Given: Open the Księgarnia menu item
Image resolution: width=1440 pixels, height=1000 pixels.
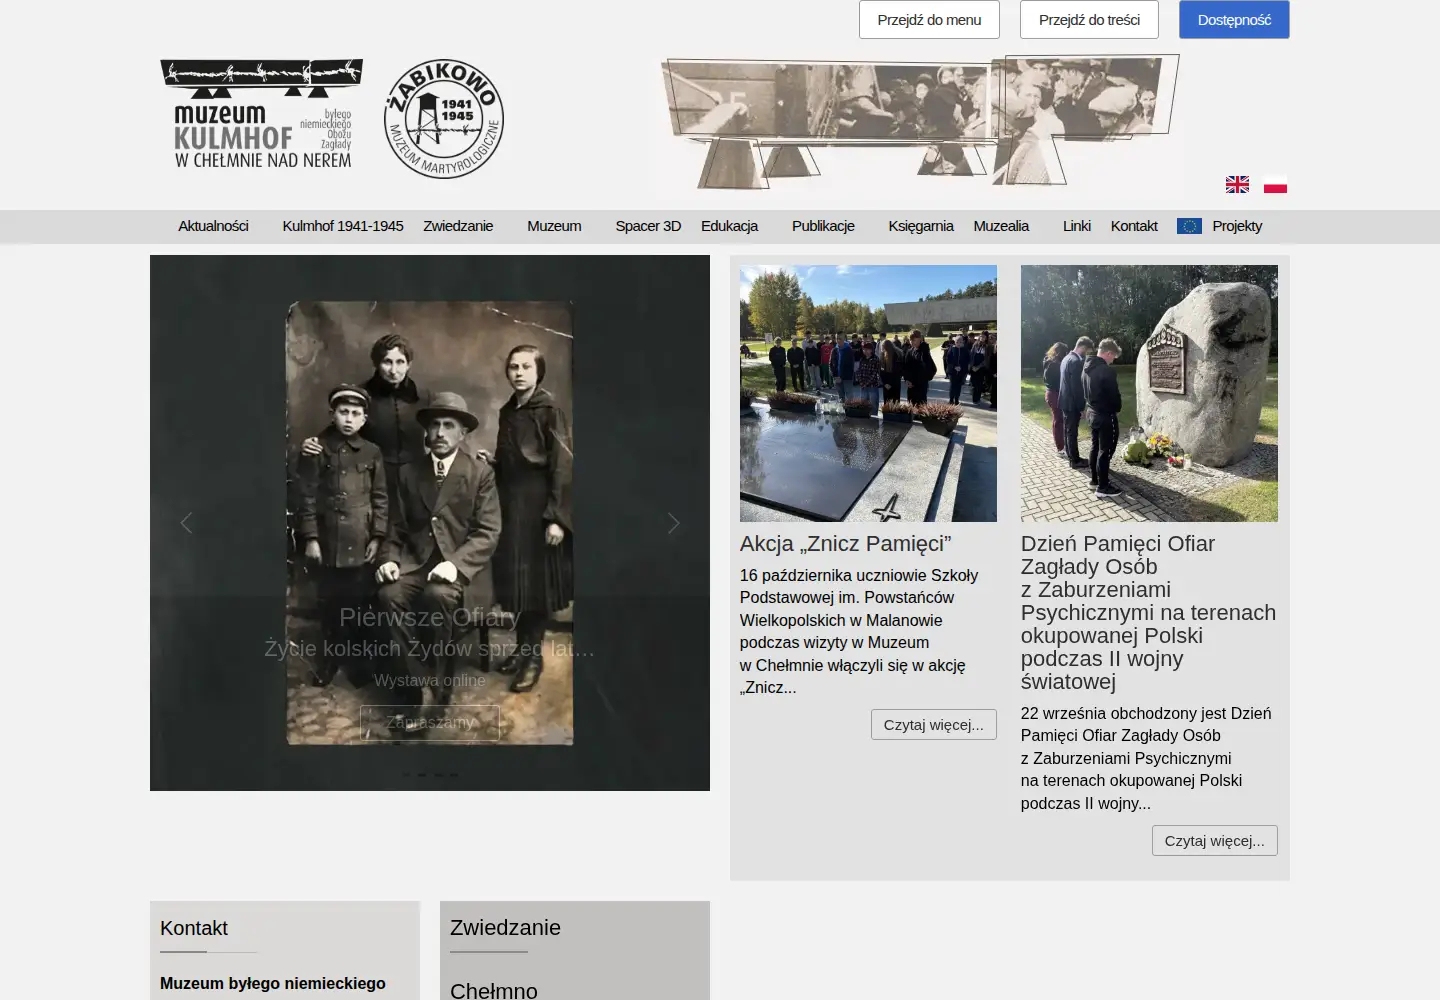Looking at the screenshot, I should (921, 226).
